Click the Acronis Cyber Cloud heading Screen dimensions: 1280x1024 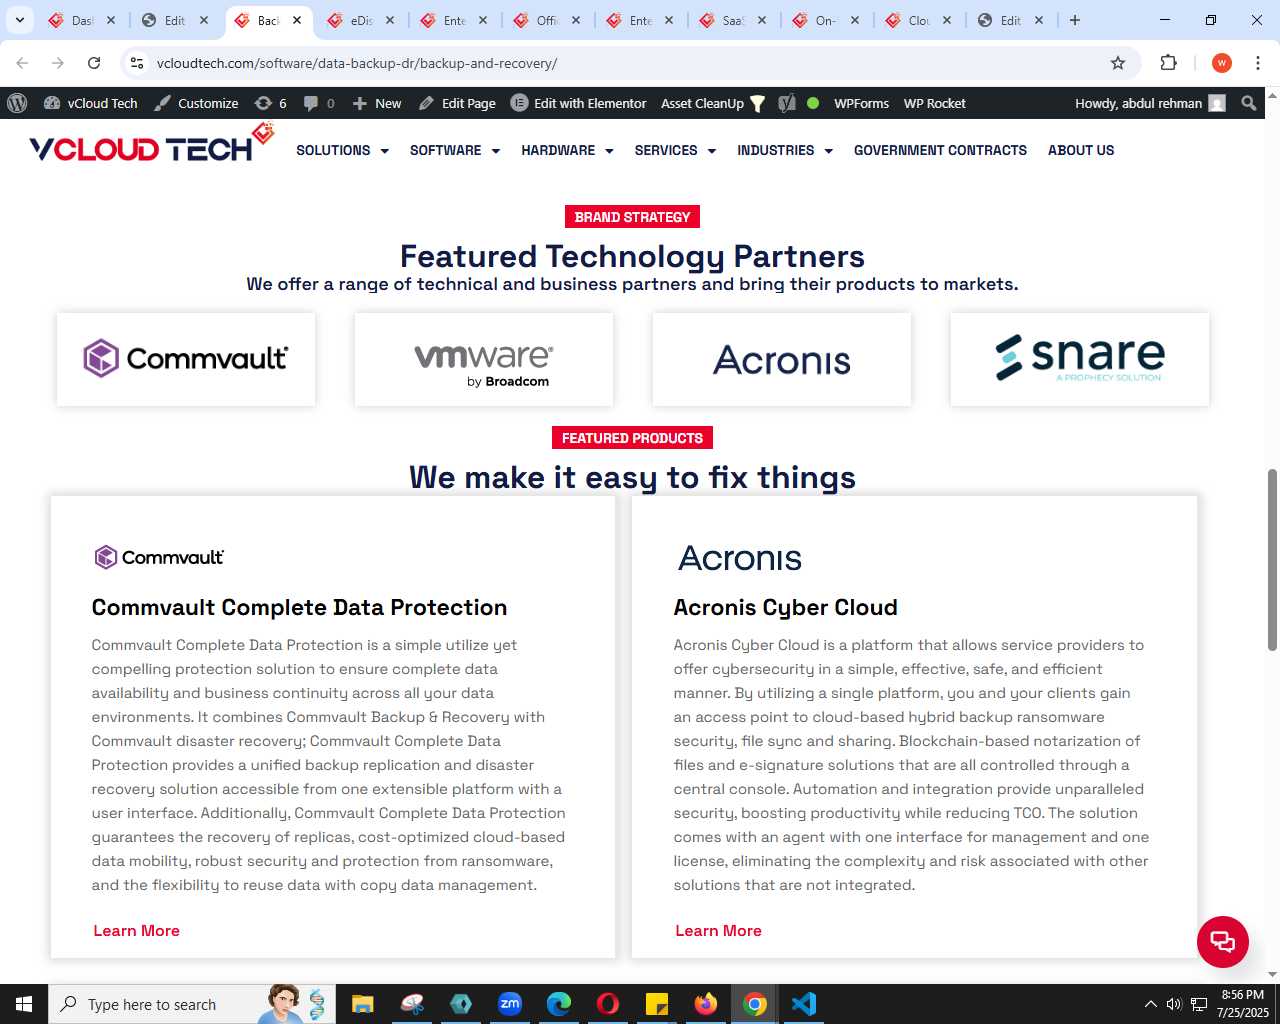pos(785,608)
